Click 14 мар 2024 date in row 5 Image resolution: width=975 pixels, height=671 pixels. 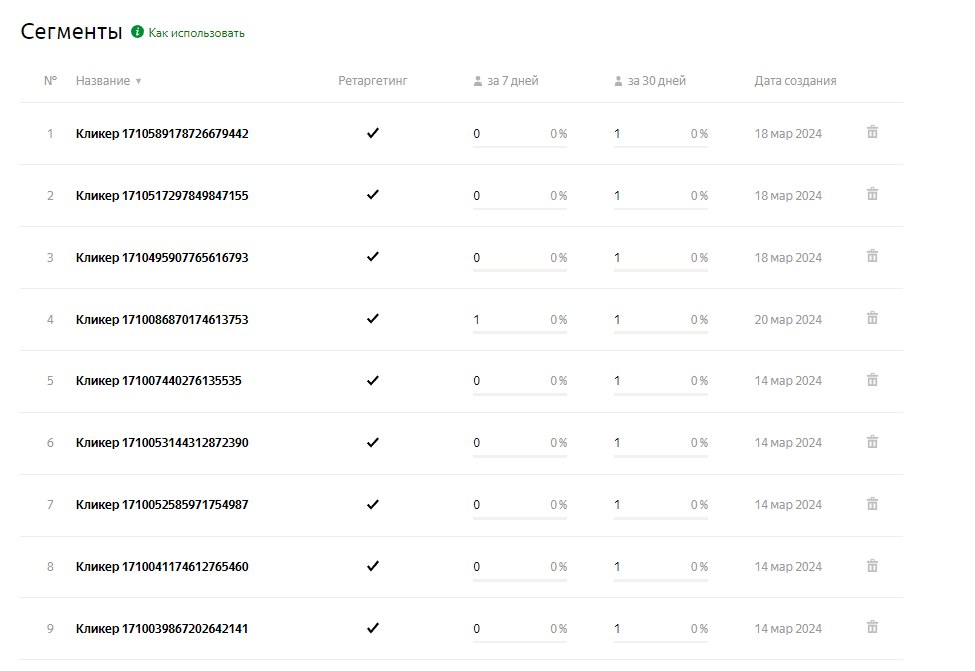(788, 381)
